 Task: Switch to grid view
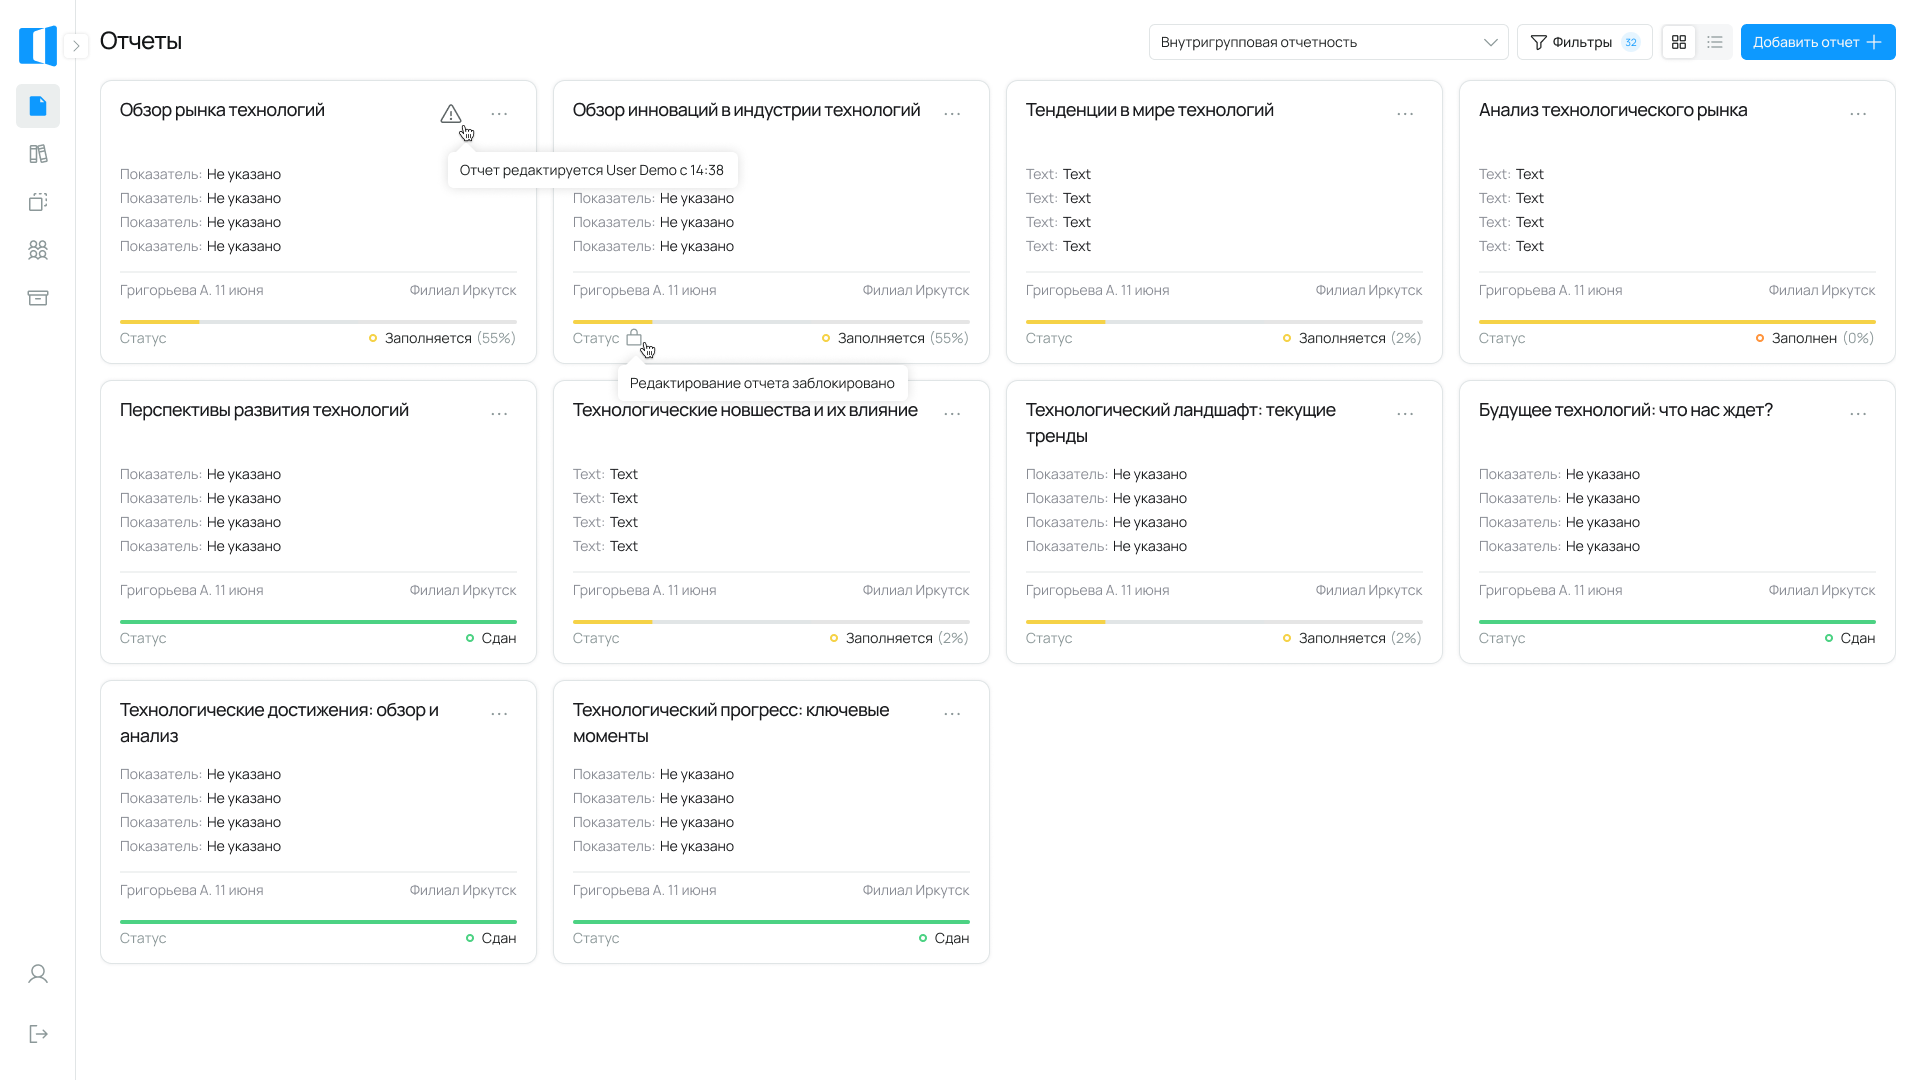click(1679, 42)
